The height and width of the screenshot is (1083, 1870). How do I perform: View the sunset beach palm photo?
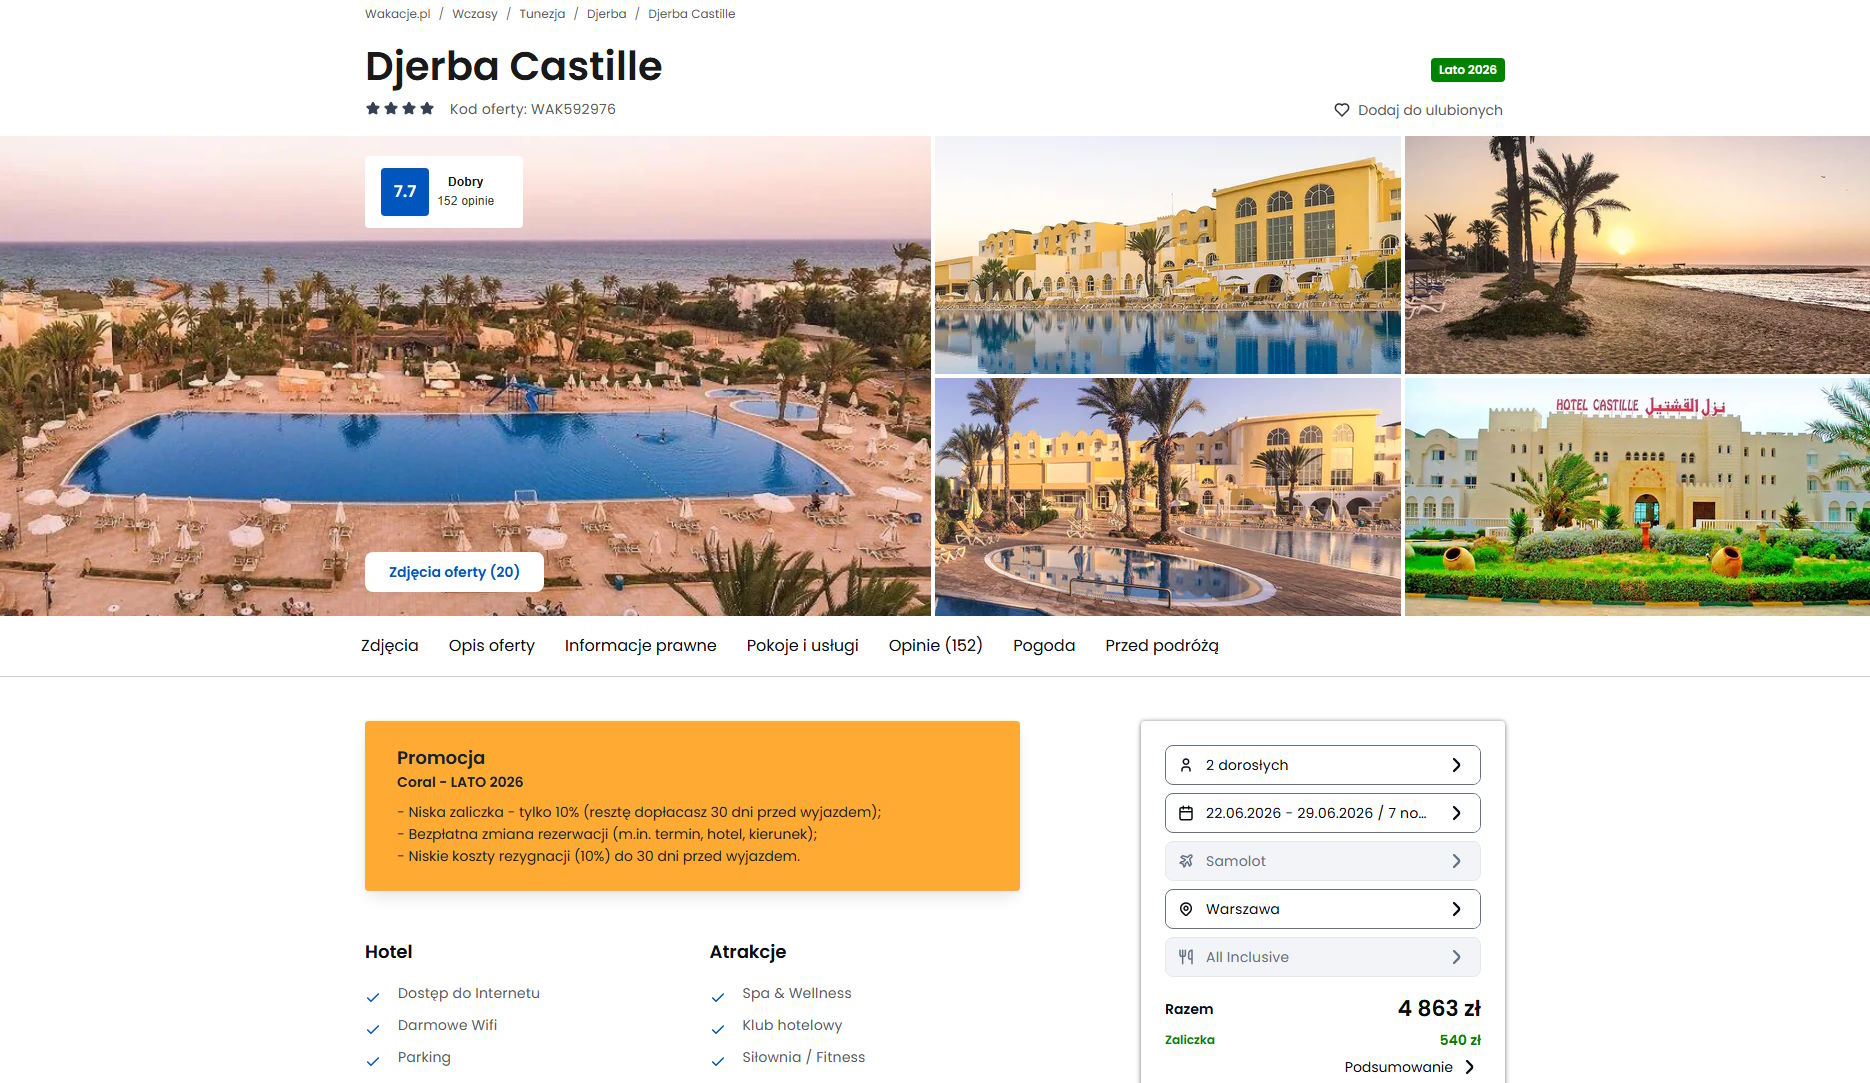[x=1637, y=255]
